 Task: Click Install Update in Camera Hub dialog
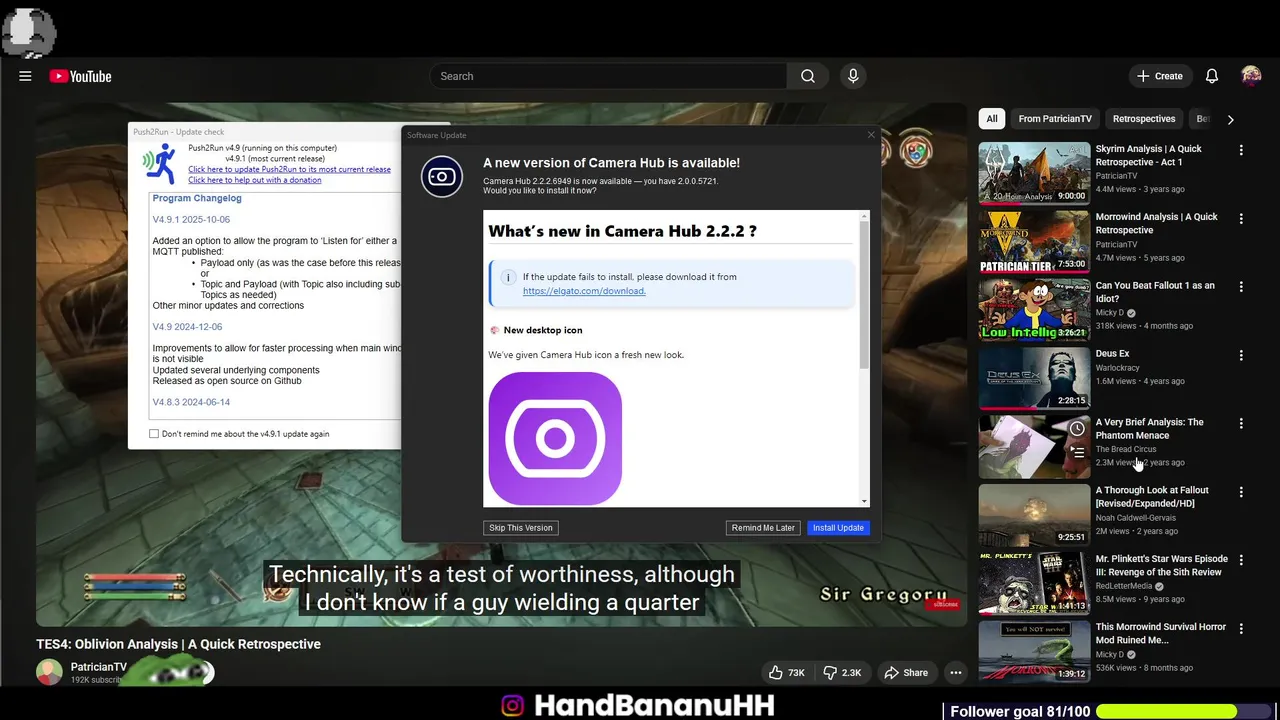click(838, 528)
